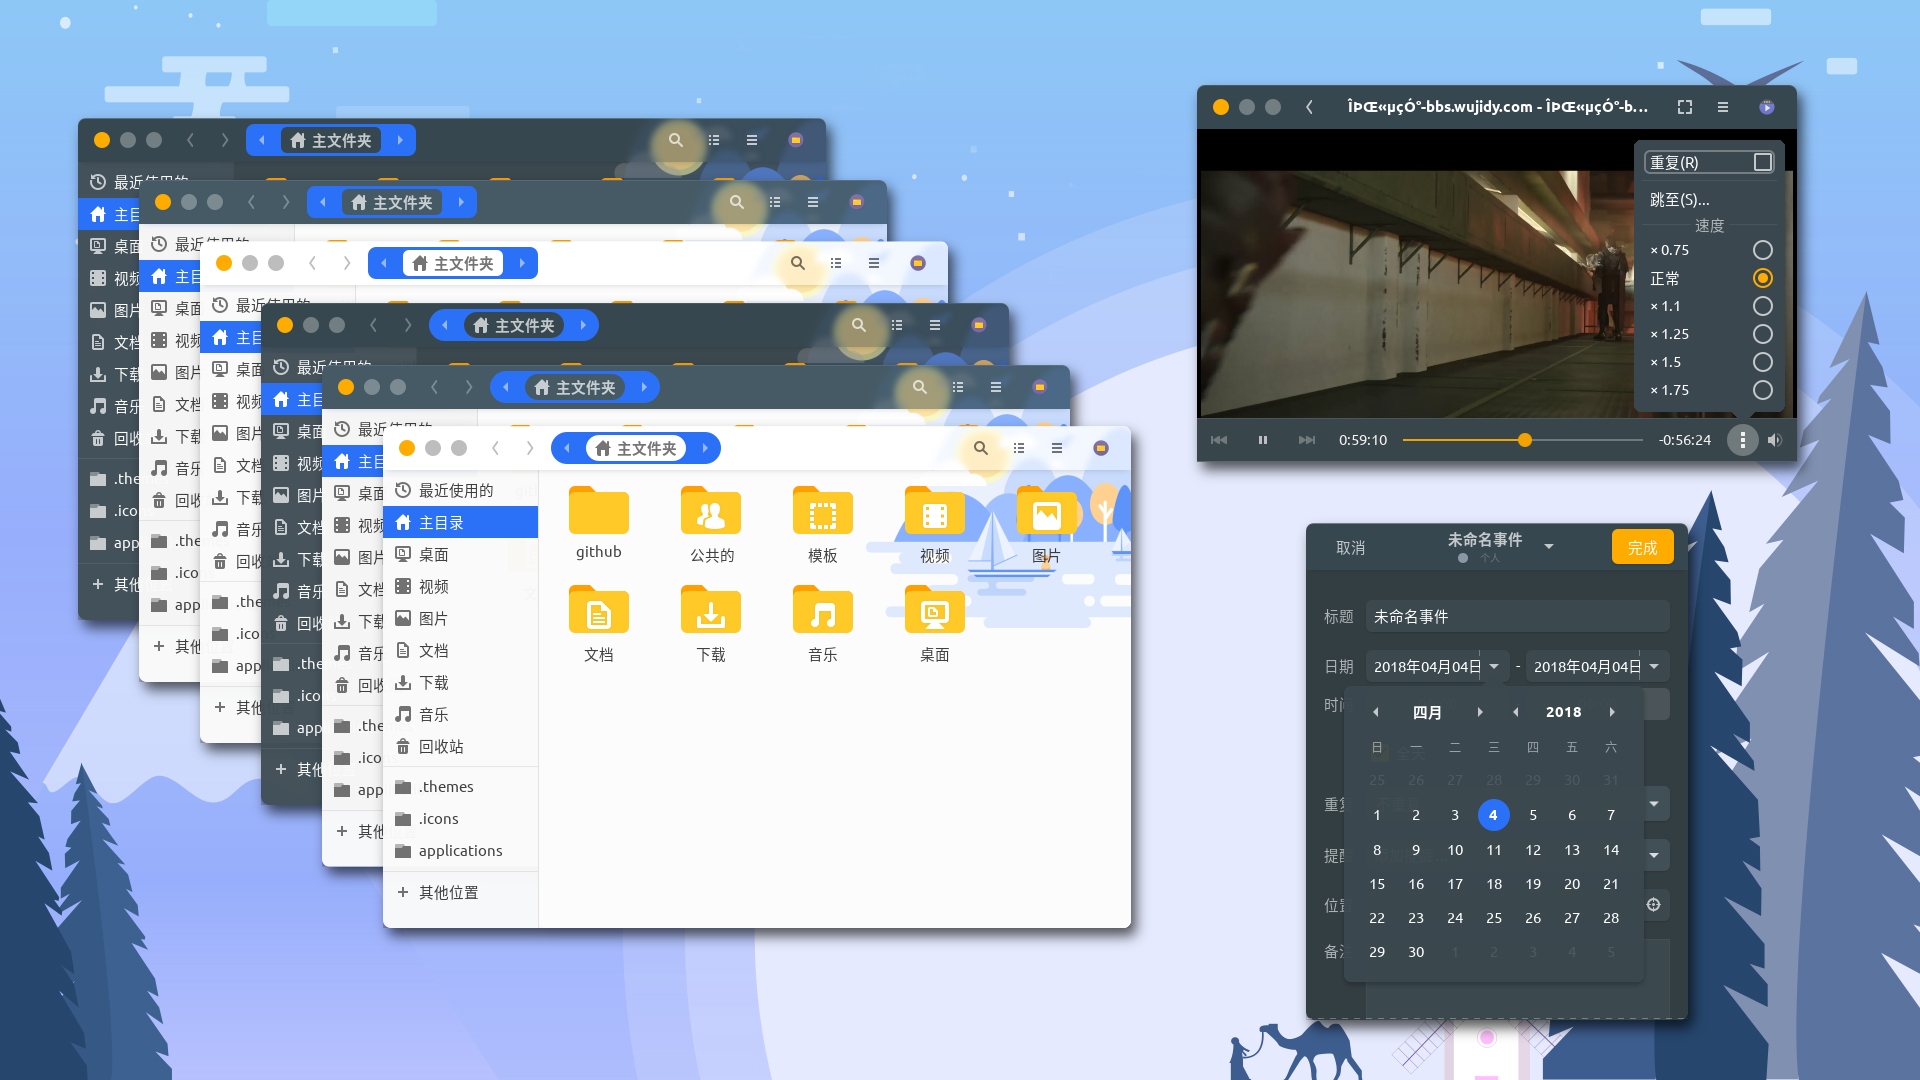Click search icon in front file manager
Screen dimensions: 1920x1080
point(981,448)
